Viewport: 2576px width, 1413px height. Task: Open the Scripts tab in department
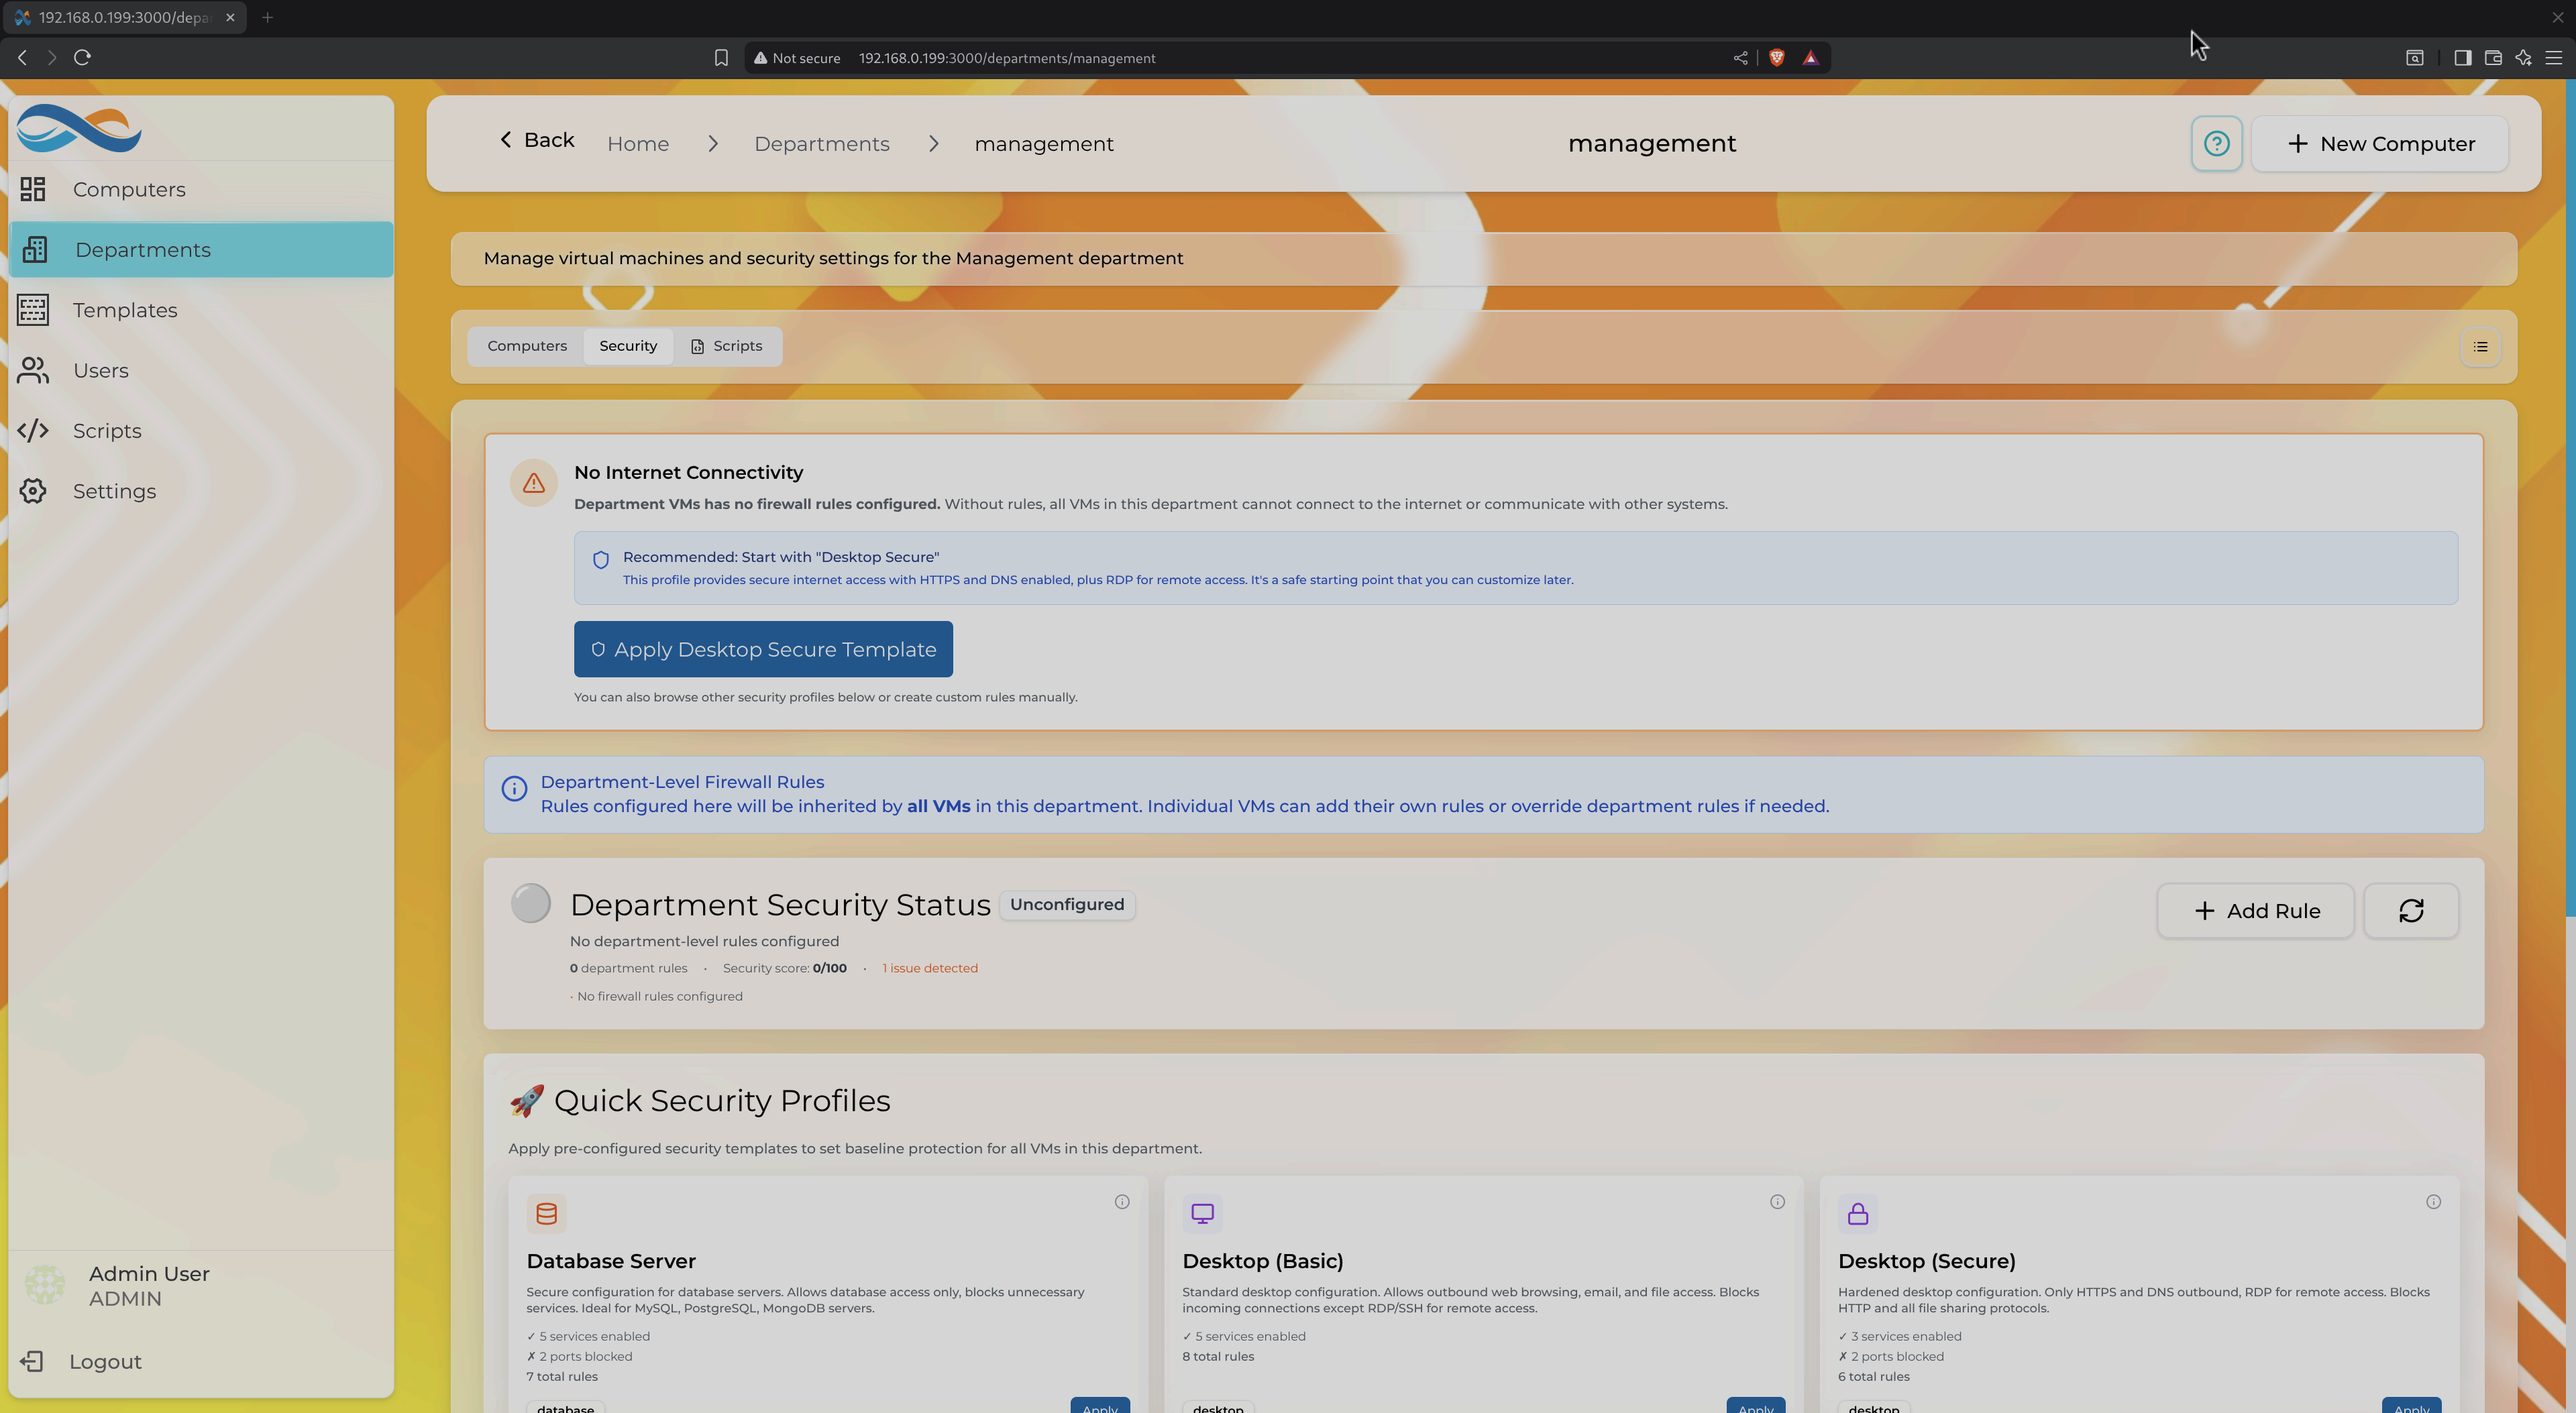pos(727,346)
